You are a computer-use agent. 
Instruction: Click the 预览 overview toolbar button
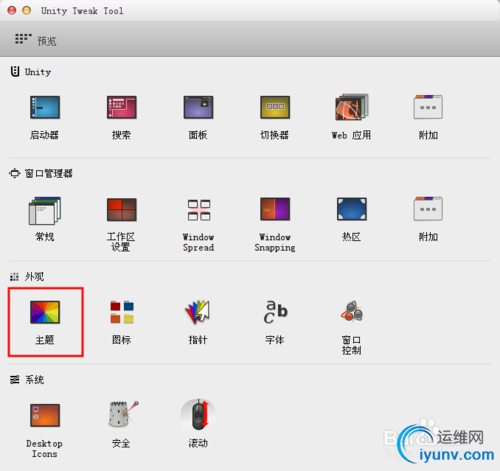pyautogui.click(x=36, y=40)
